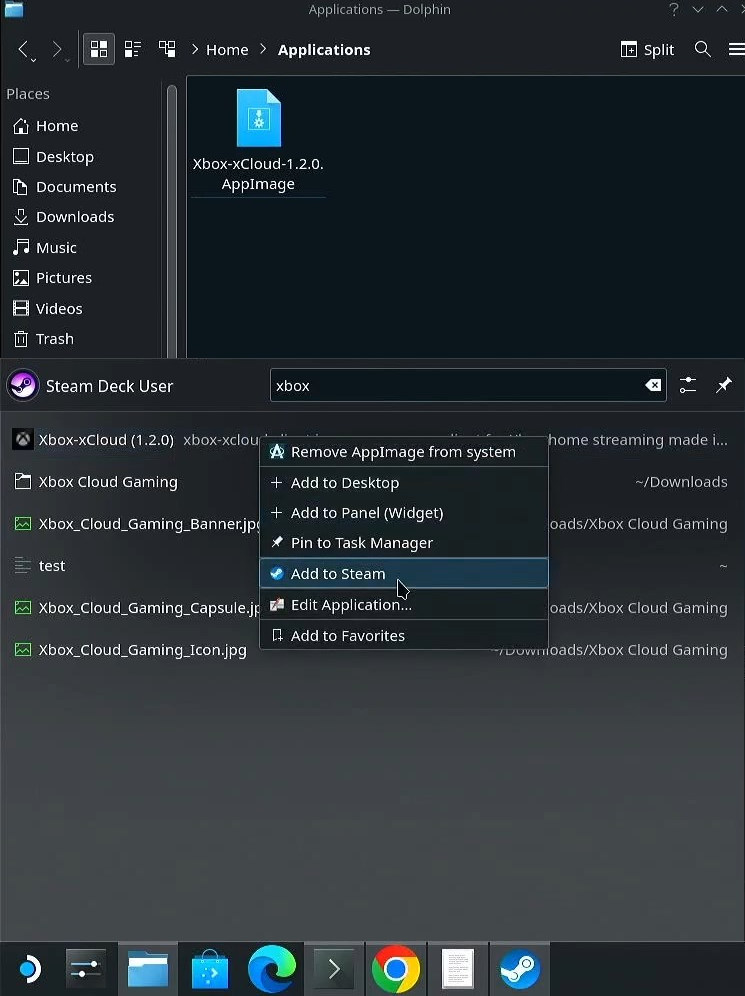Click Steam Deck User avatar
Screen dimensions: 745x996
[x=23, y=386]
